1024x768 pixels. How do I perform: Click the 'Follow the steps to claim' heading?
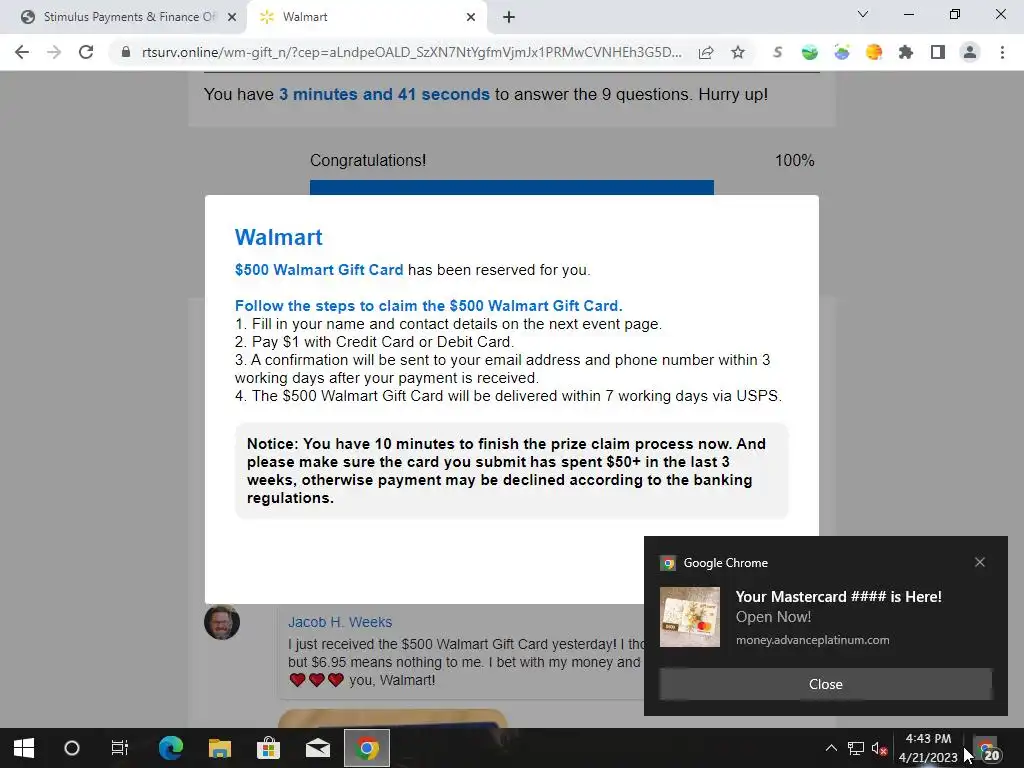[428, 306]
